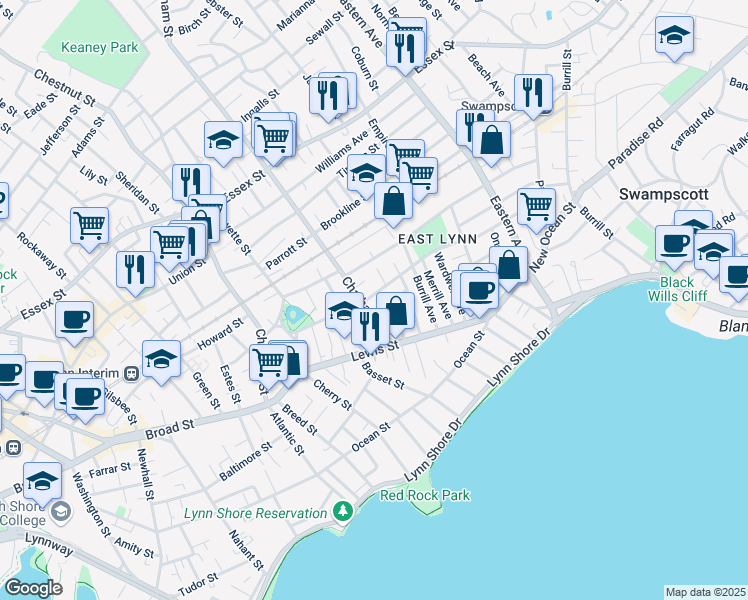Click the Red Rock Park label
The image size is (748, 600).
click(425, 496)
